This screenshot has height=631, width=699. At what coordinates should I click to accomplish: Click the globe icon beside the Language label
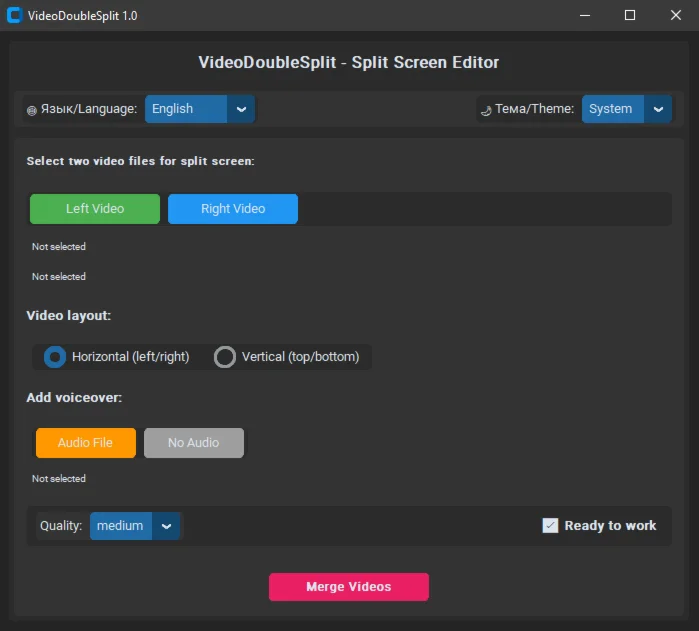(31, 110)
